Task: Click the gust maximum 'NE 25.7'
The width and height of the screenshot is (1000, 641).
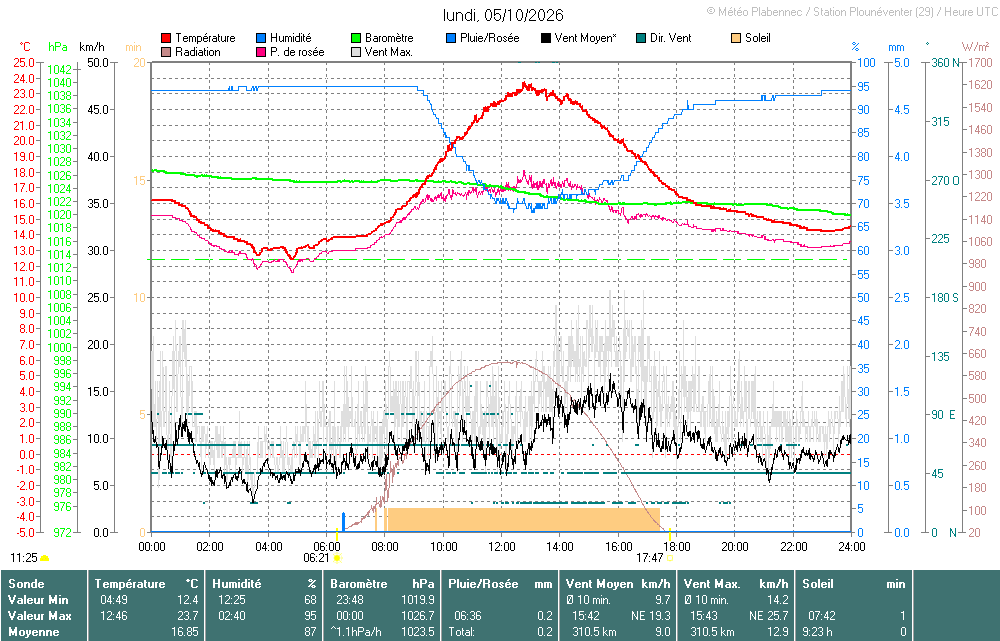Action: 768,616
